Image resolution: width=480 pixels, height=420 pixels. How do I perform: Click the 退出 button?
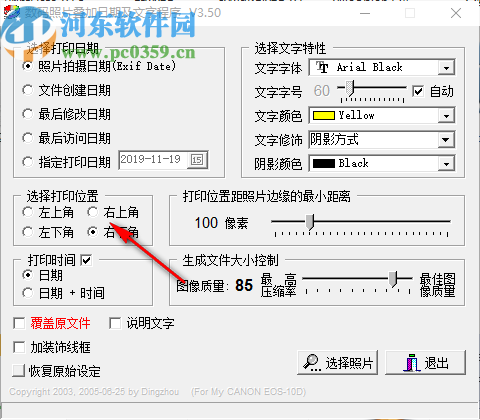click(425, 362)
